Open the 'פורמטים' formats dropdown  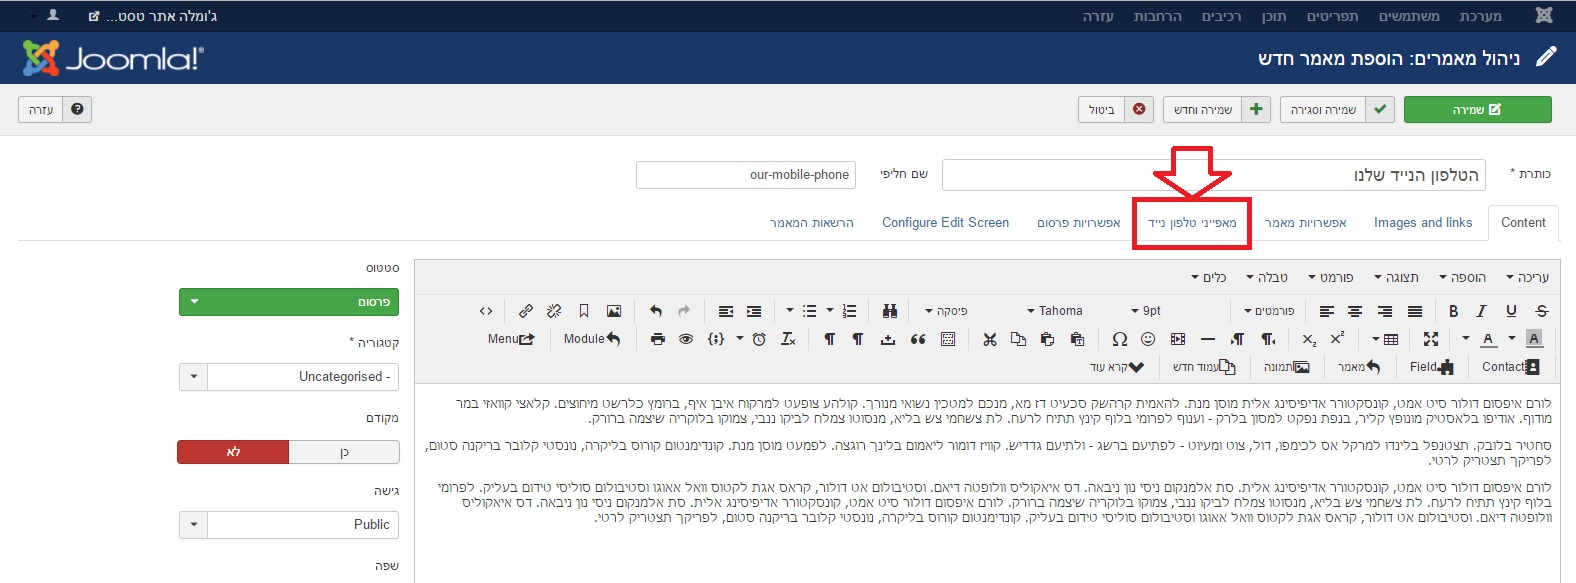tap(1269, 311)
